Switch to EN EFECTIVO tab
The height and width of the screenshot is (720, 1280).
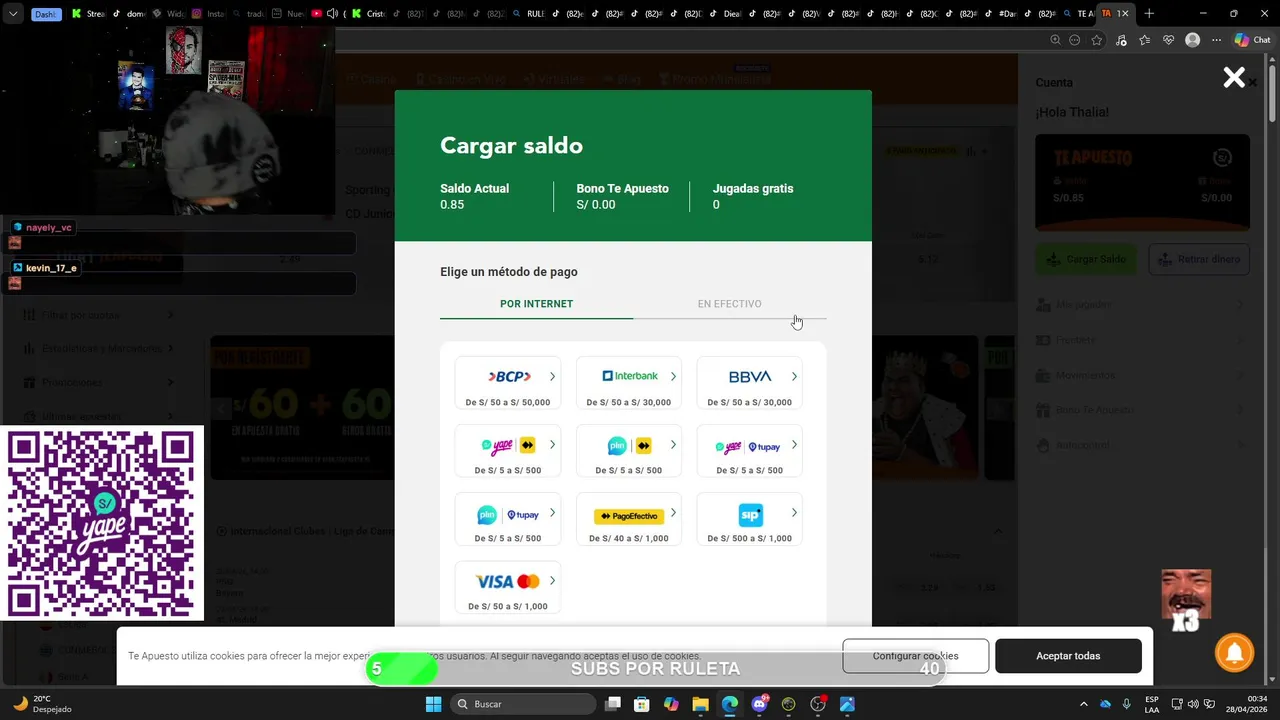click(729, 304)
